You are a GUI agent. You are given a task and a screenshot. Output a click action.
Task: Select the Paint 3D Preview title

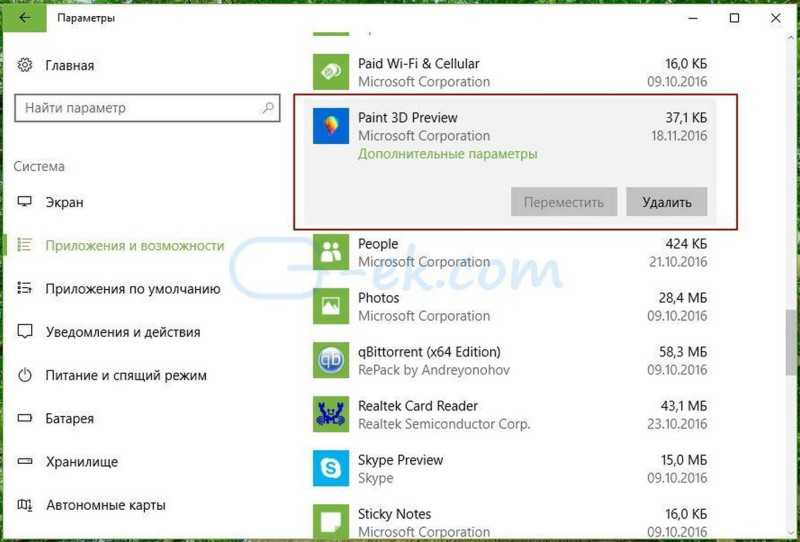407,117
